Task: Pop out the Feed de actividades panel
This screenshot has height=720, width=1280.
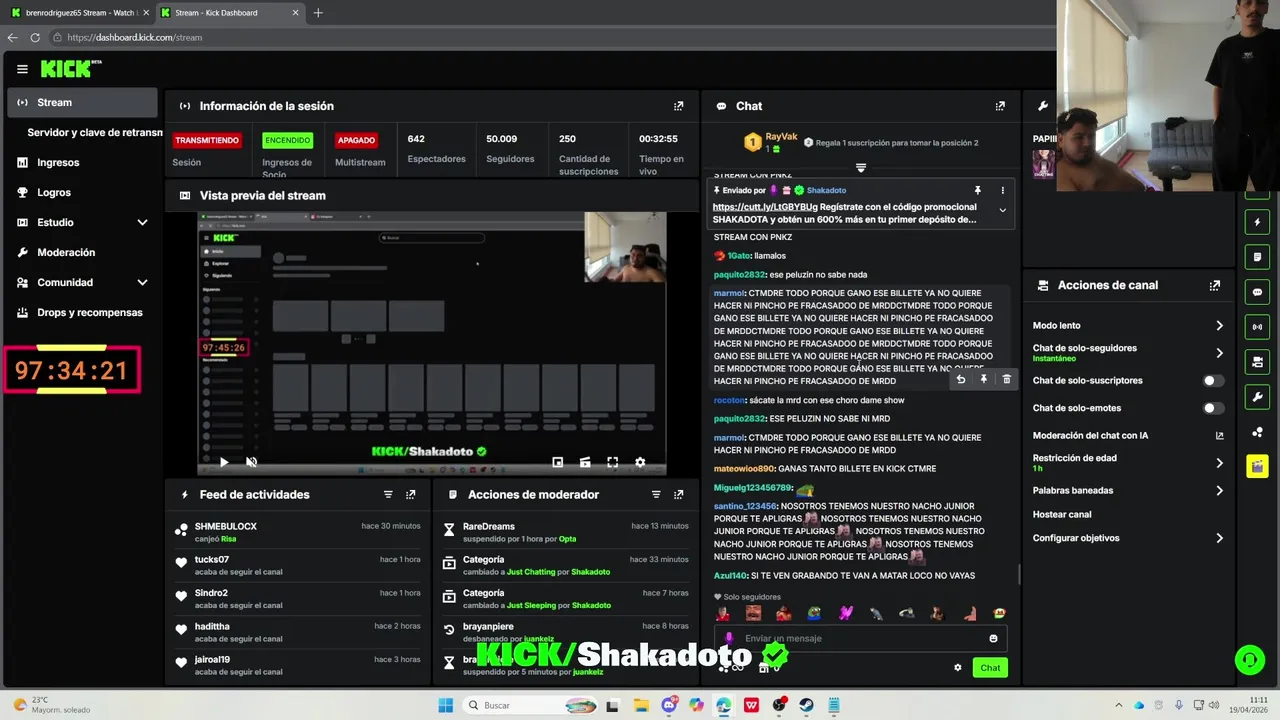Action: (x=411, y=495)
